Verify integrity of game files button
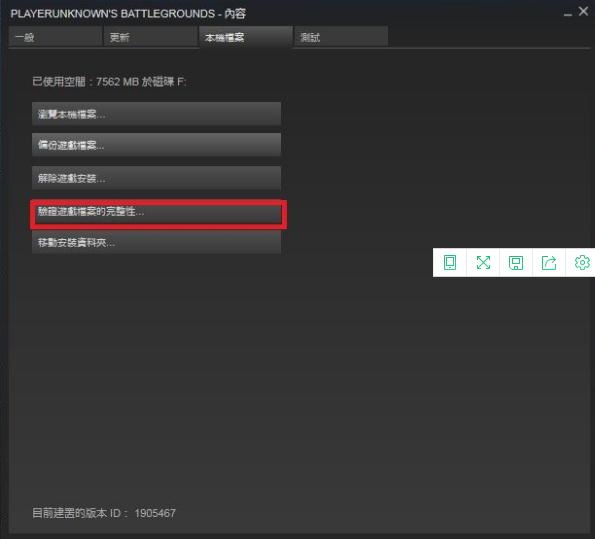The image size is (595, 539). coord(158,213)
